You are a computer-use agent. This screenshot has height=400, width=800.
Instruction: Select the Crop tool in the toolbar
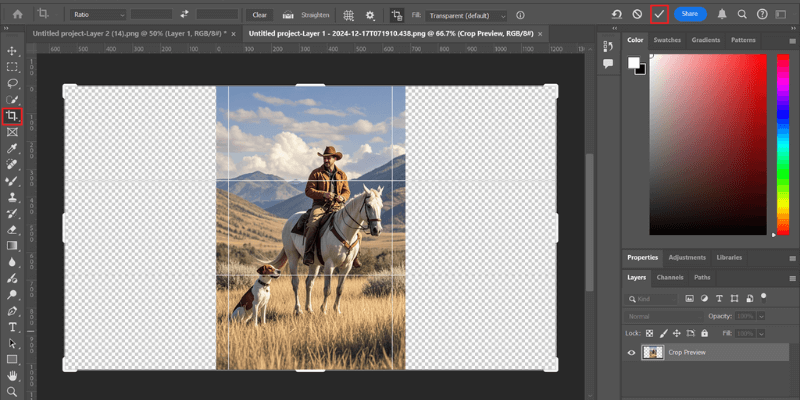pyautogui.click(x=12, y=116)
